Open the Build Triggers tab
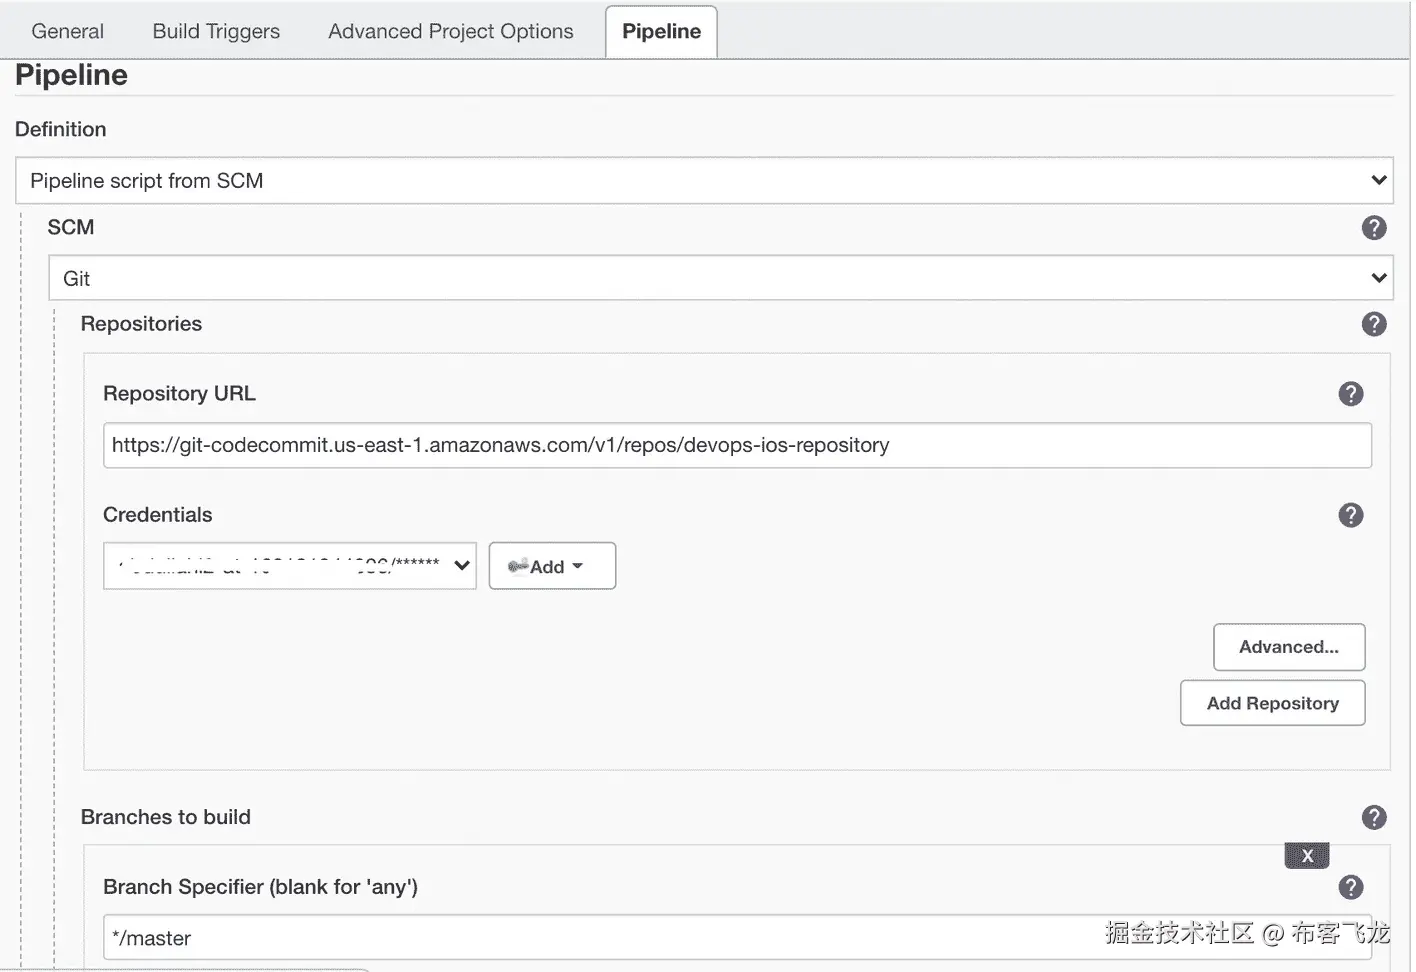The image size is (1416, 972). click(216, 31)
